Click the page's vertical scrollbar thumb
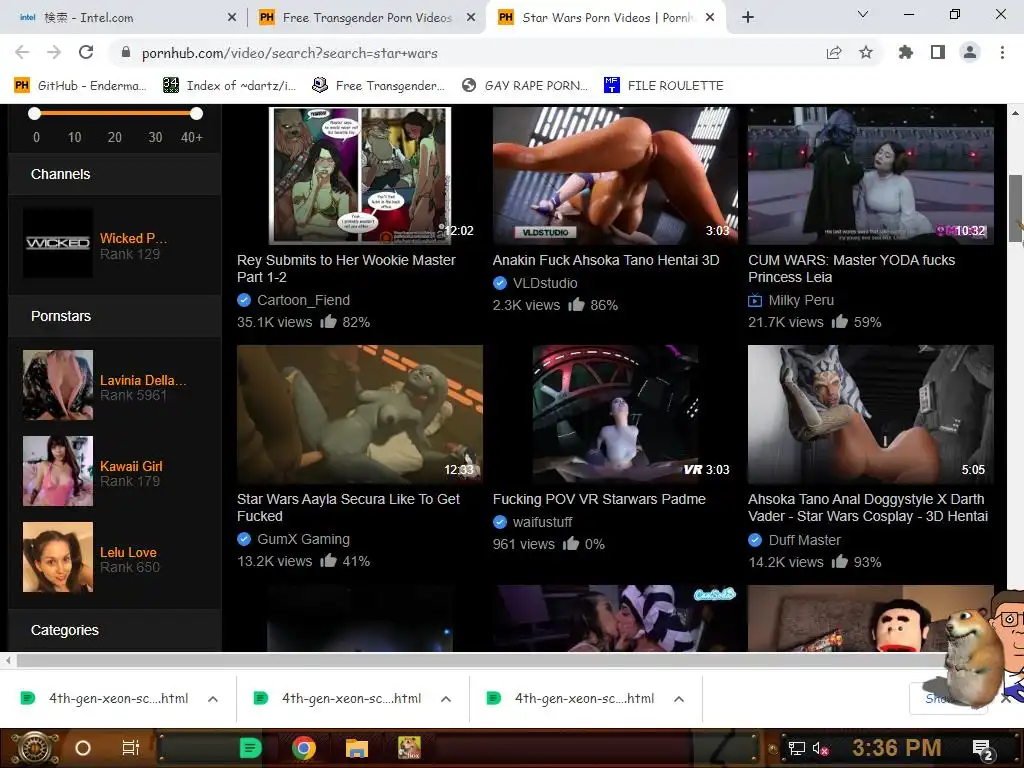Screen dimensions: 1024x768 (x=1016, y=208)
